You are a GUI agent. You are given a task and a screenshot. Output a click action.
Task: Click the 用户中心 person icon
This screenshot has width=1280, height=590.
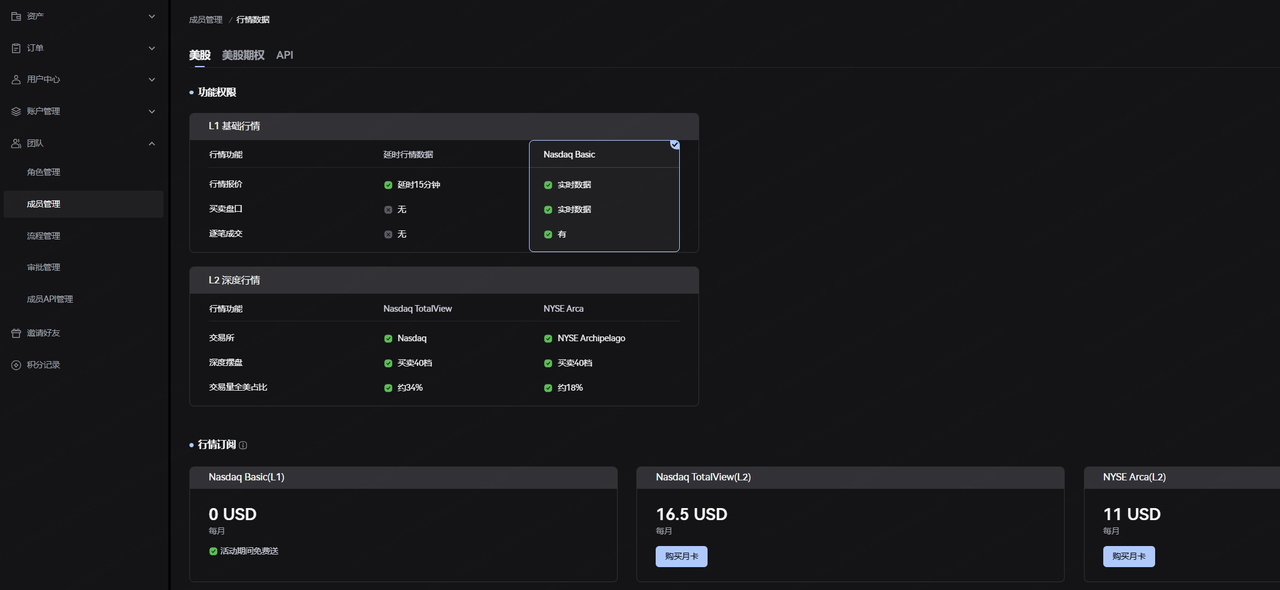pyautogui.click(x=16, y=79)
